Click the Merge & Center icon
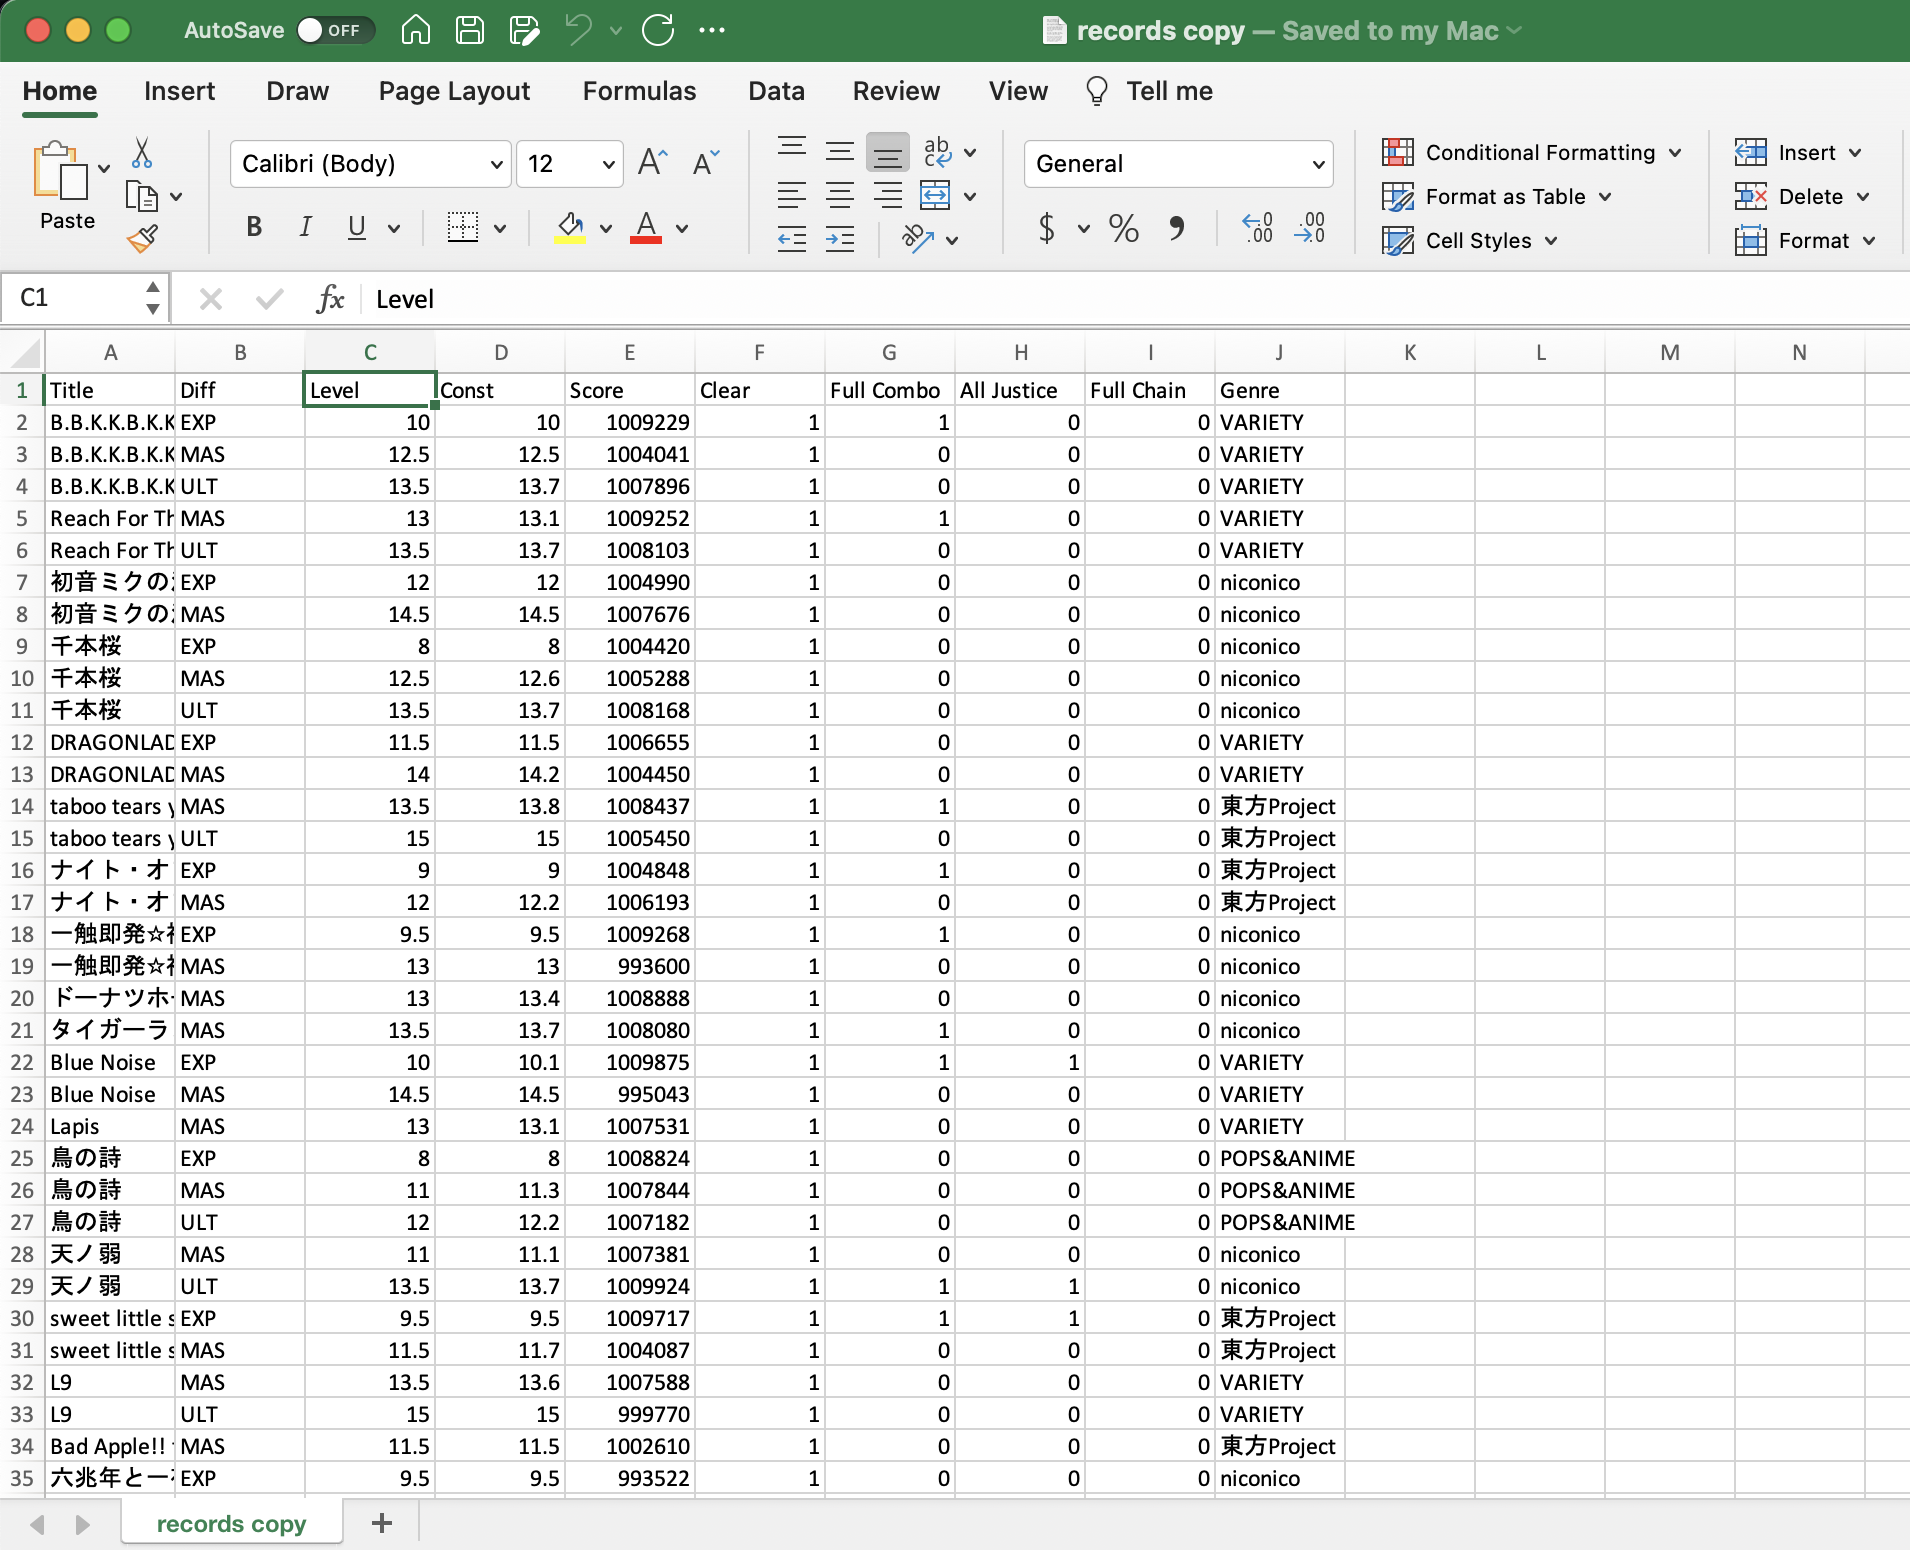The width and height of the screenshot is (1910, 1550). (935, 195)
